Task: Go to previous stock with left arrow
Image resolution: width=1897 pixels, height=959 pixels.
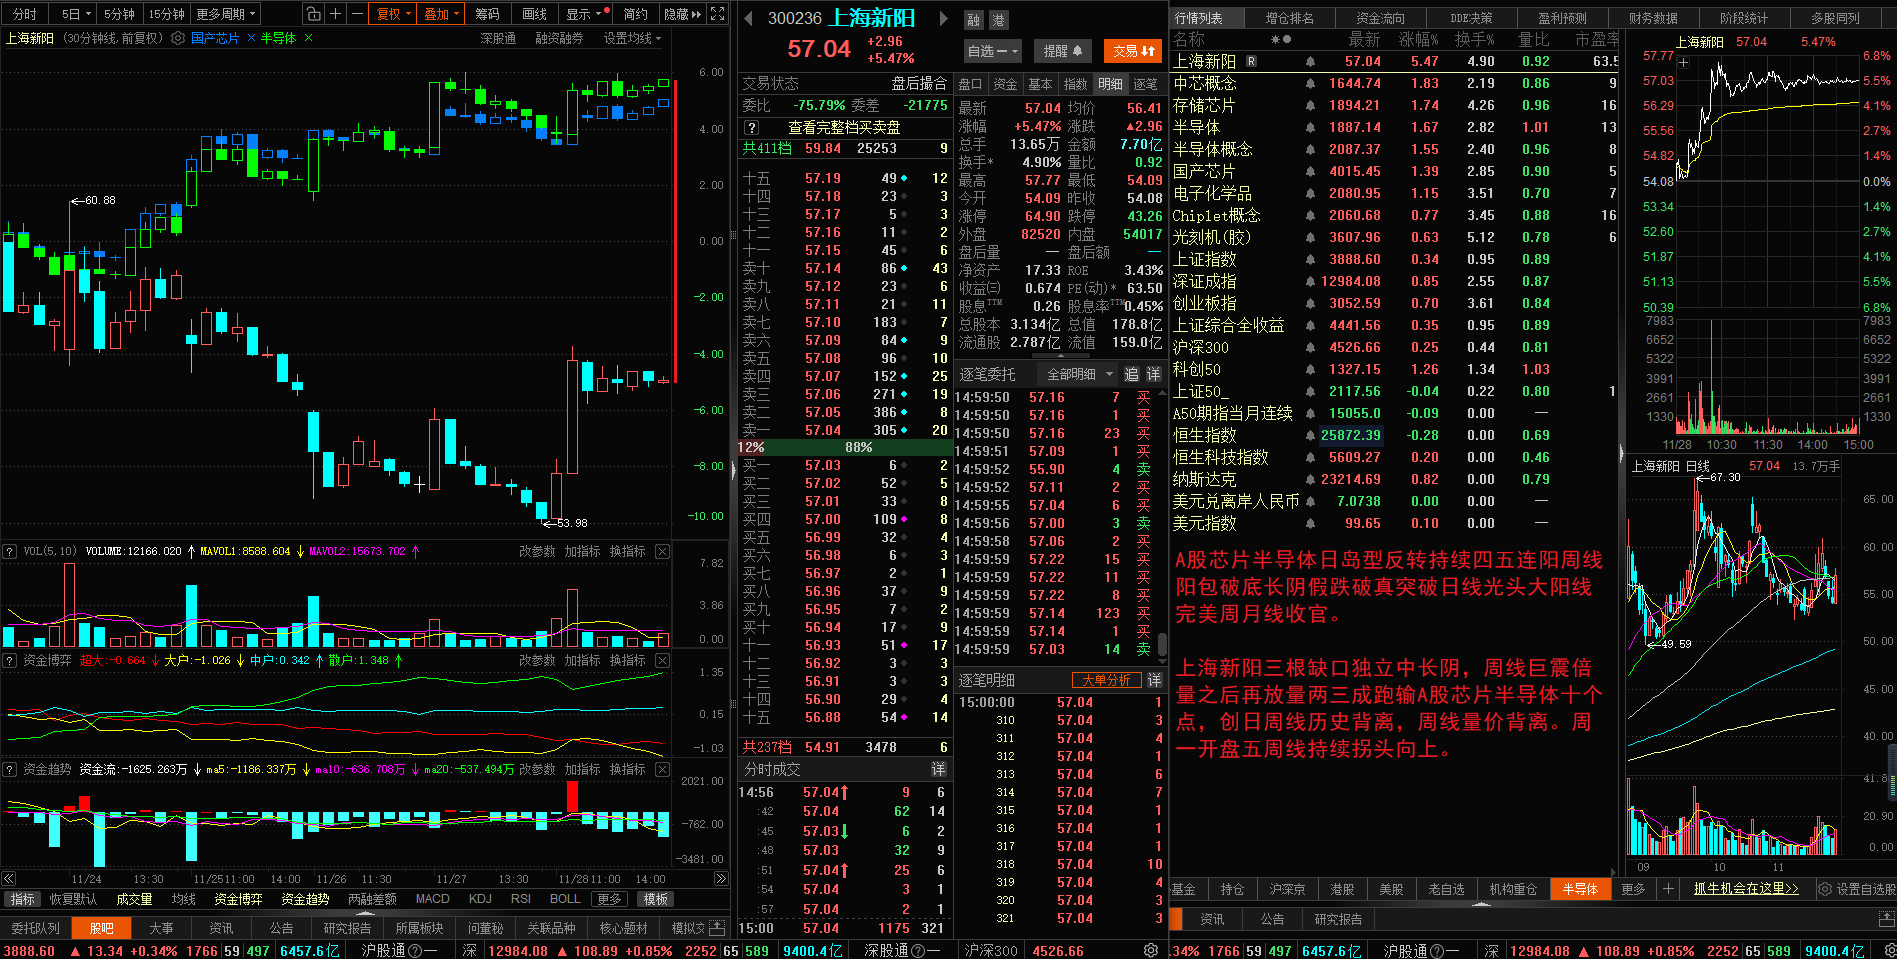Action: (748, 18)
